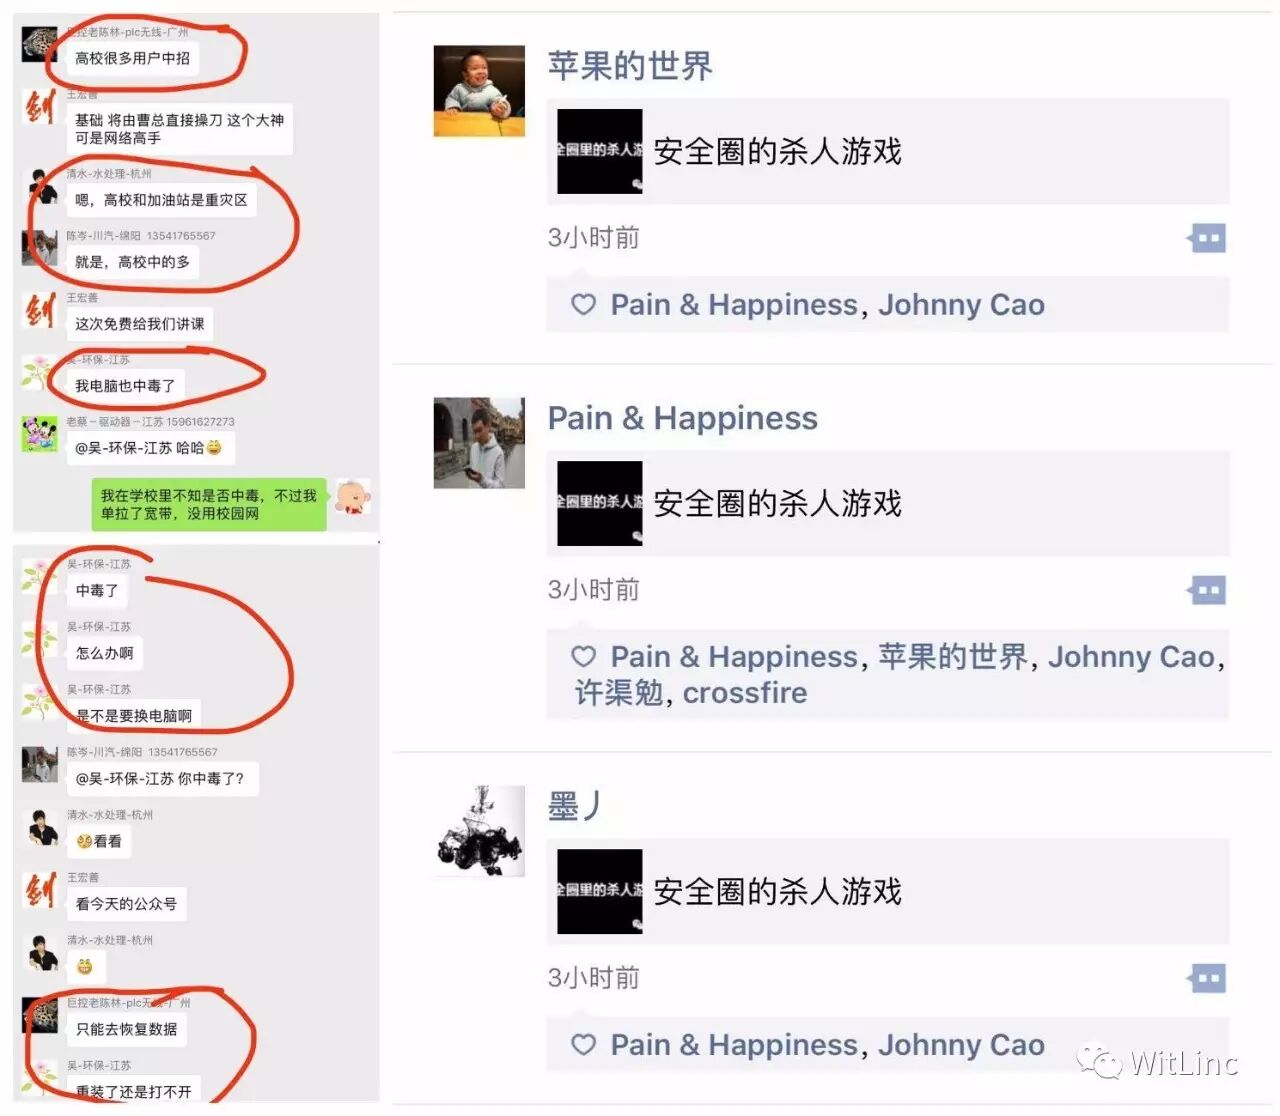Image resolution: width=1280 pixels, height=1116 pixels.
Task: Tap heart icon under Pain & Happiness's post
Action: [583, 657]
